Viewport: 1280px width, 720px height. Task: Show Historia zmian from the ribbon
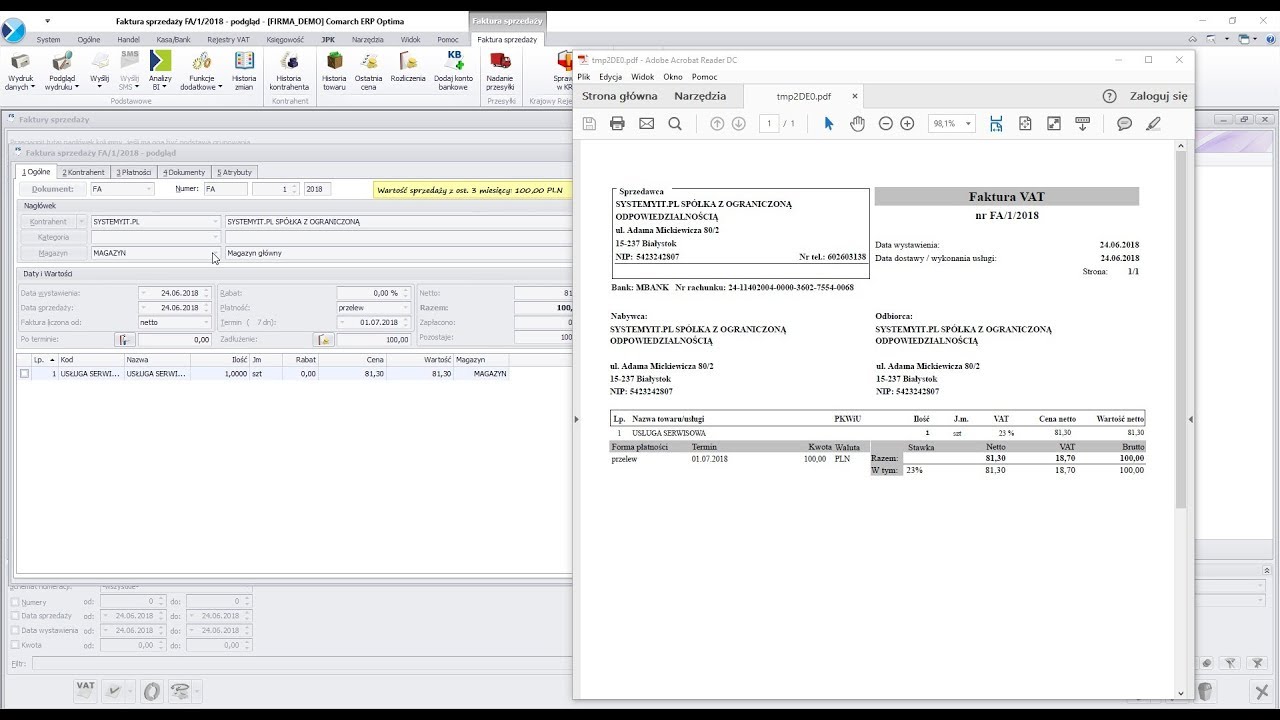(244, 71)
